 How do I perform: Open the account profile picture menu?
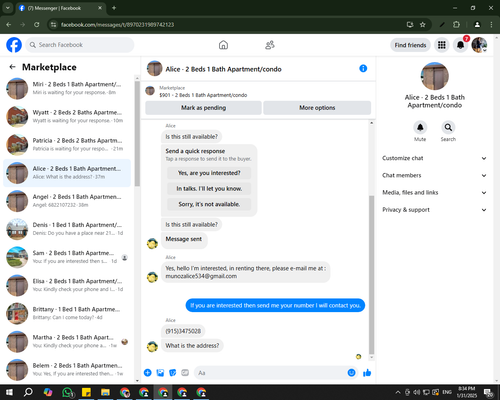(479, 45)
